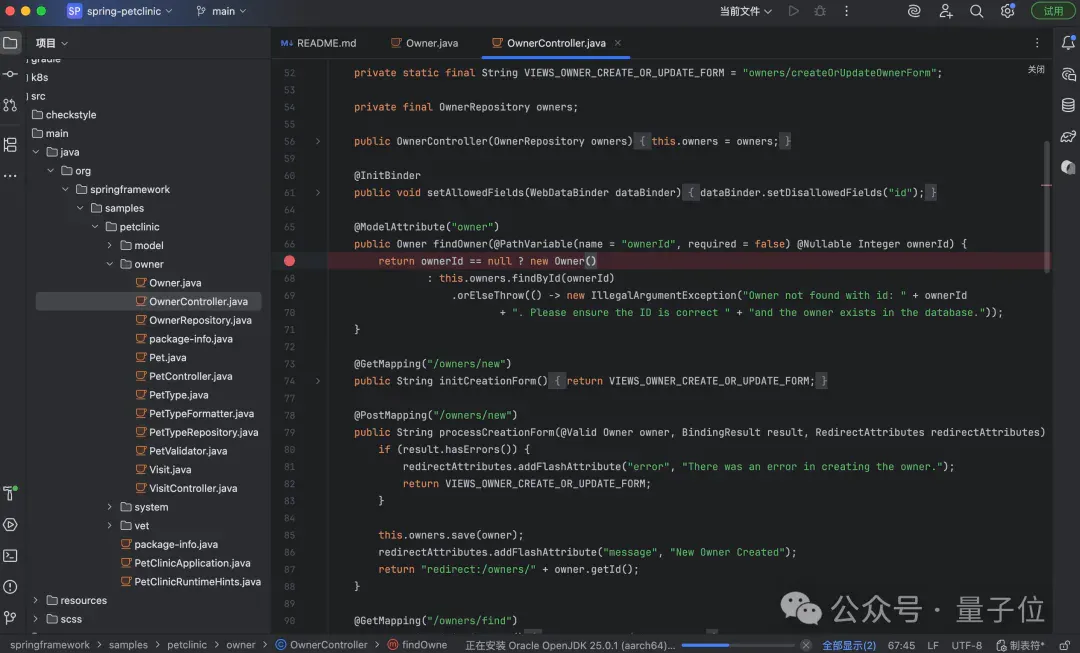The width and height of the screenshot is (1080, 653).
Task: Open the Database tool window icon
Action: pos(1068,105)
